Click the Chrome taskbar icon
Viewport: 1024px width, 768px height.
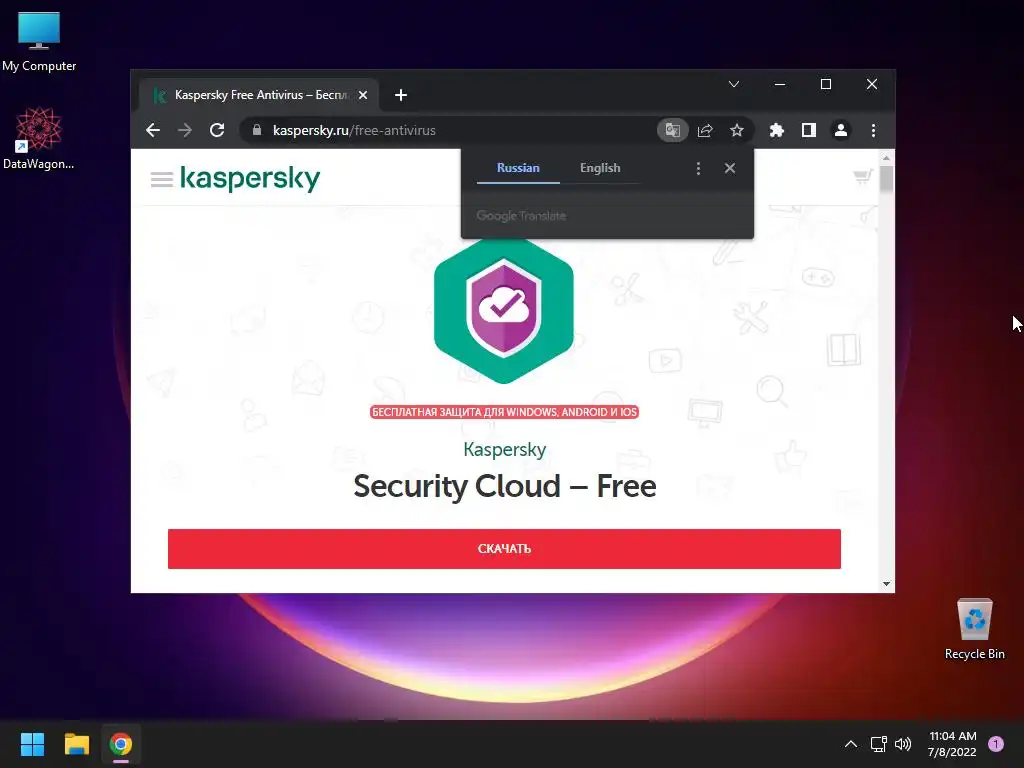pyautogui.click(x=121, y=744)
